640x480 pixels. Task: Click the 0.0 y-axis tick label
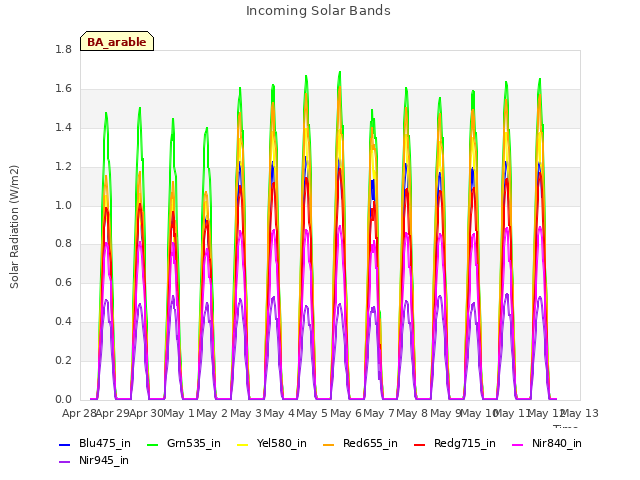click(63, 399)
